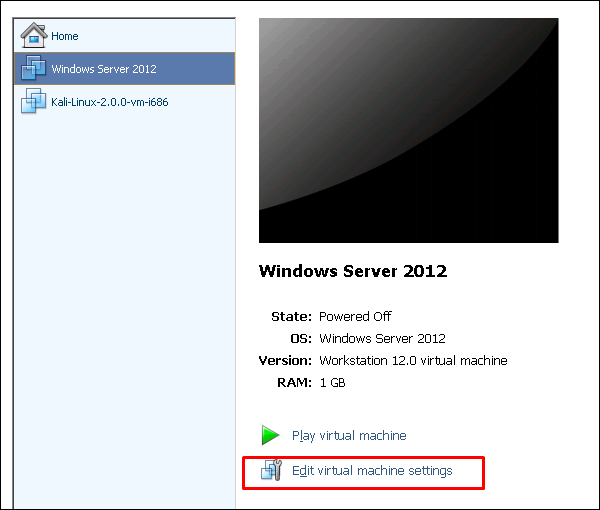Click the Home house icon in sidebar
This screenshot has width=600, height=510.
pos(34,36)
